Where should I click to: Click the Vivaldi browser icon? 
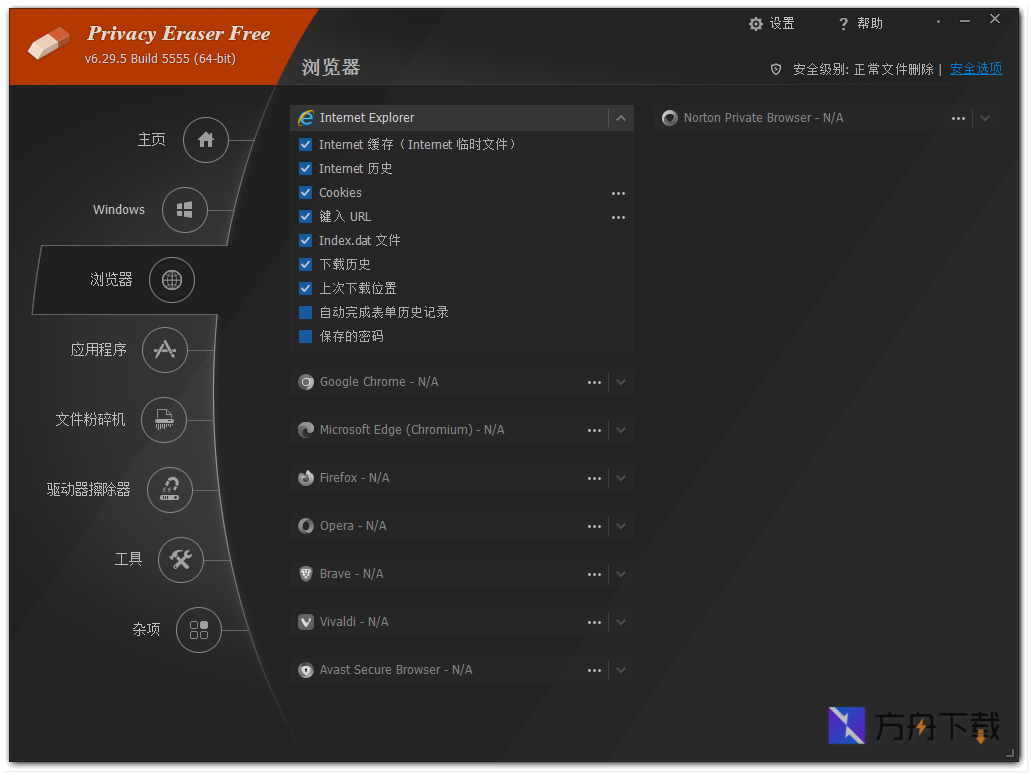coord(306,622)
